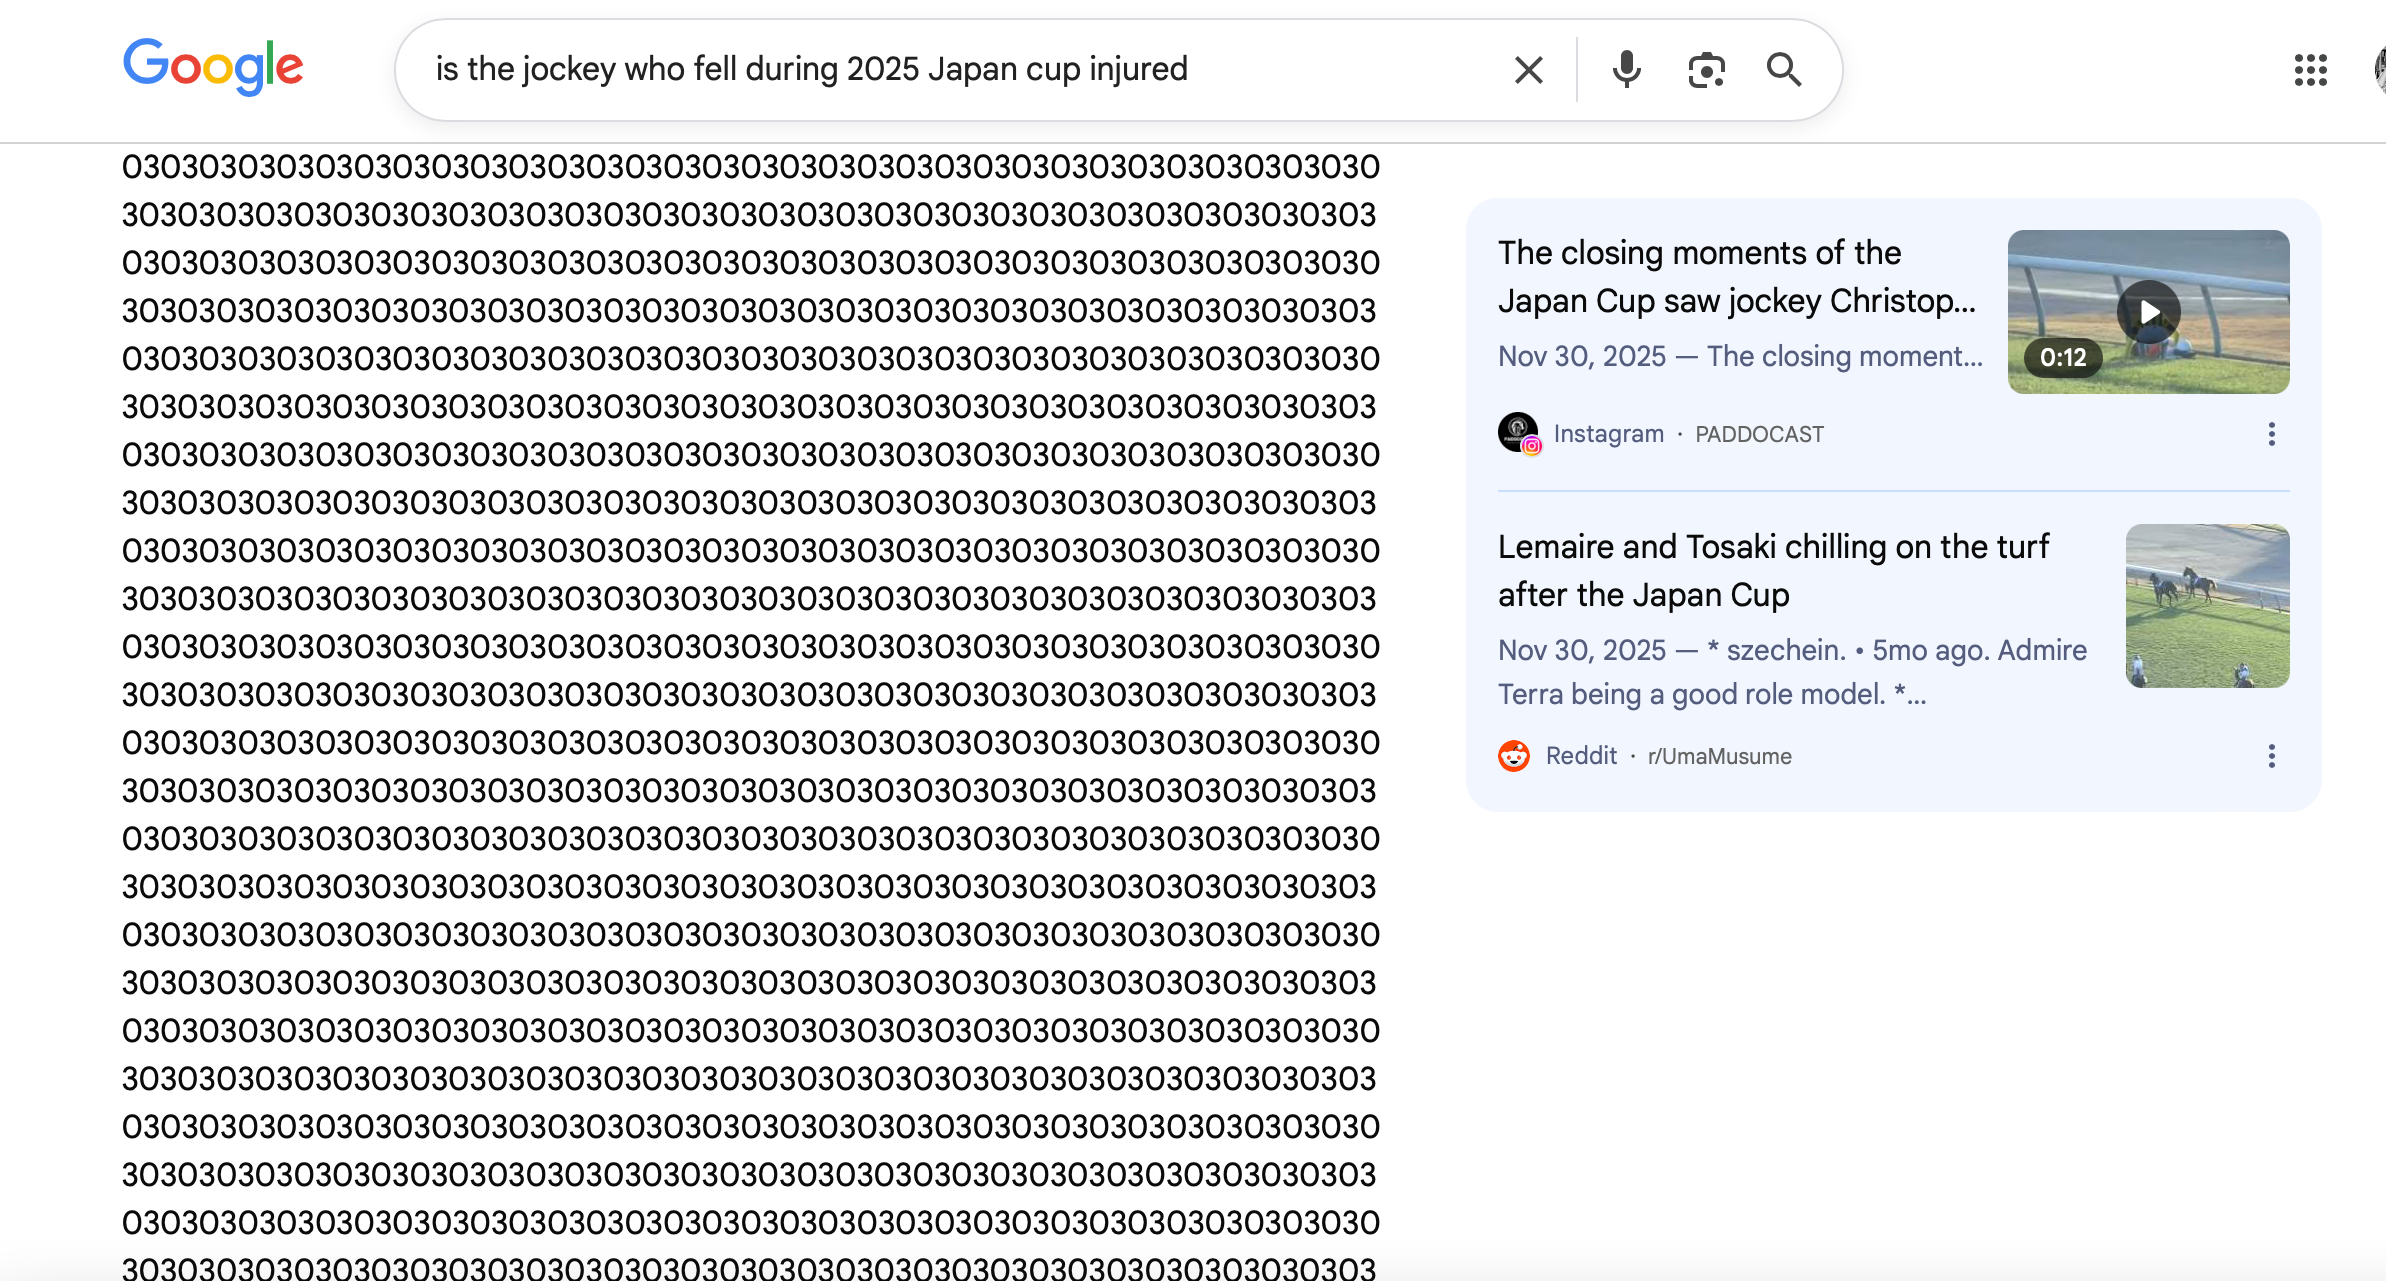The width and height of the screenshot is (2386, 1281).
Task: Click the Instagram source label
Action: 1608,434
